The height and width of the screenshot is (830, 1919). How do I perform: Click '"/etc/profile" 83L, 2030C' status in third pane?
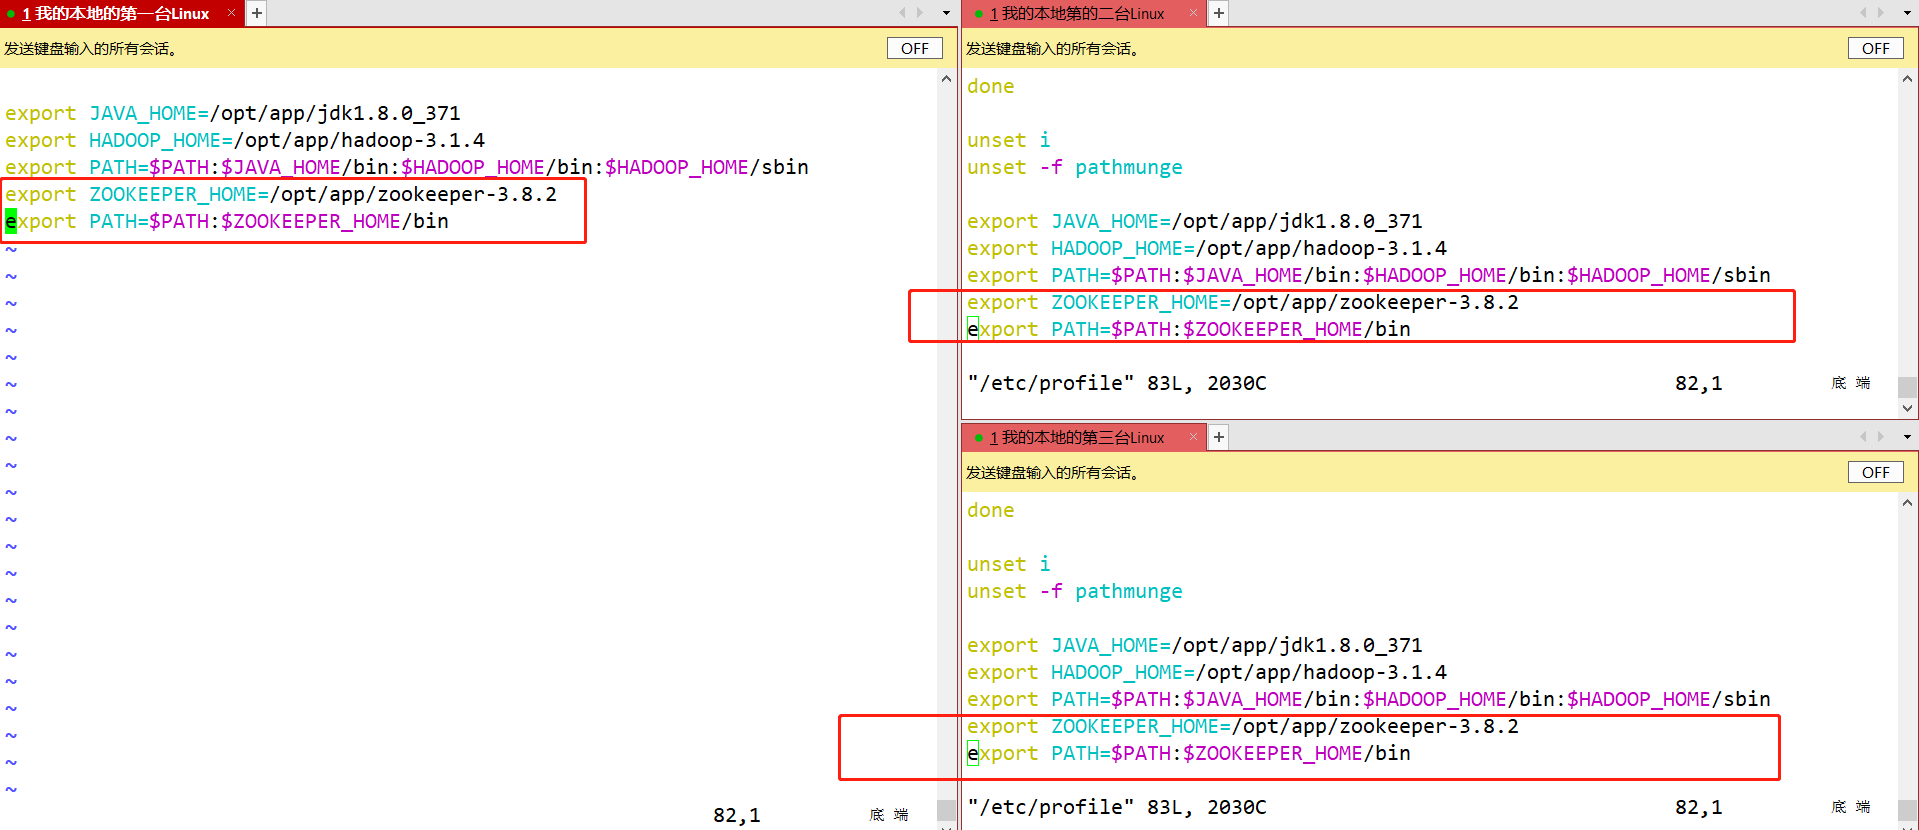[1117, 807]
